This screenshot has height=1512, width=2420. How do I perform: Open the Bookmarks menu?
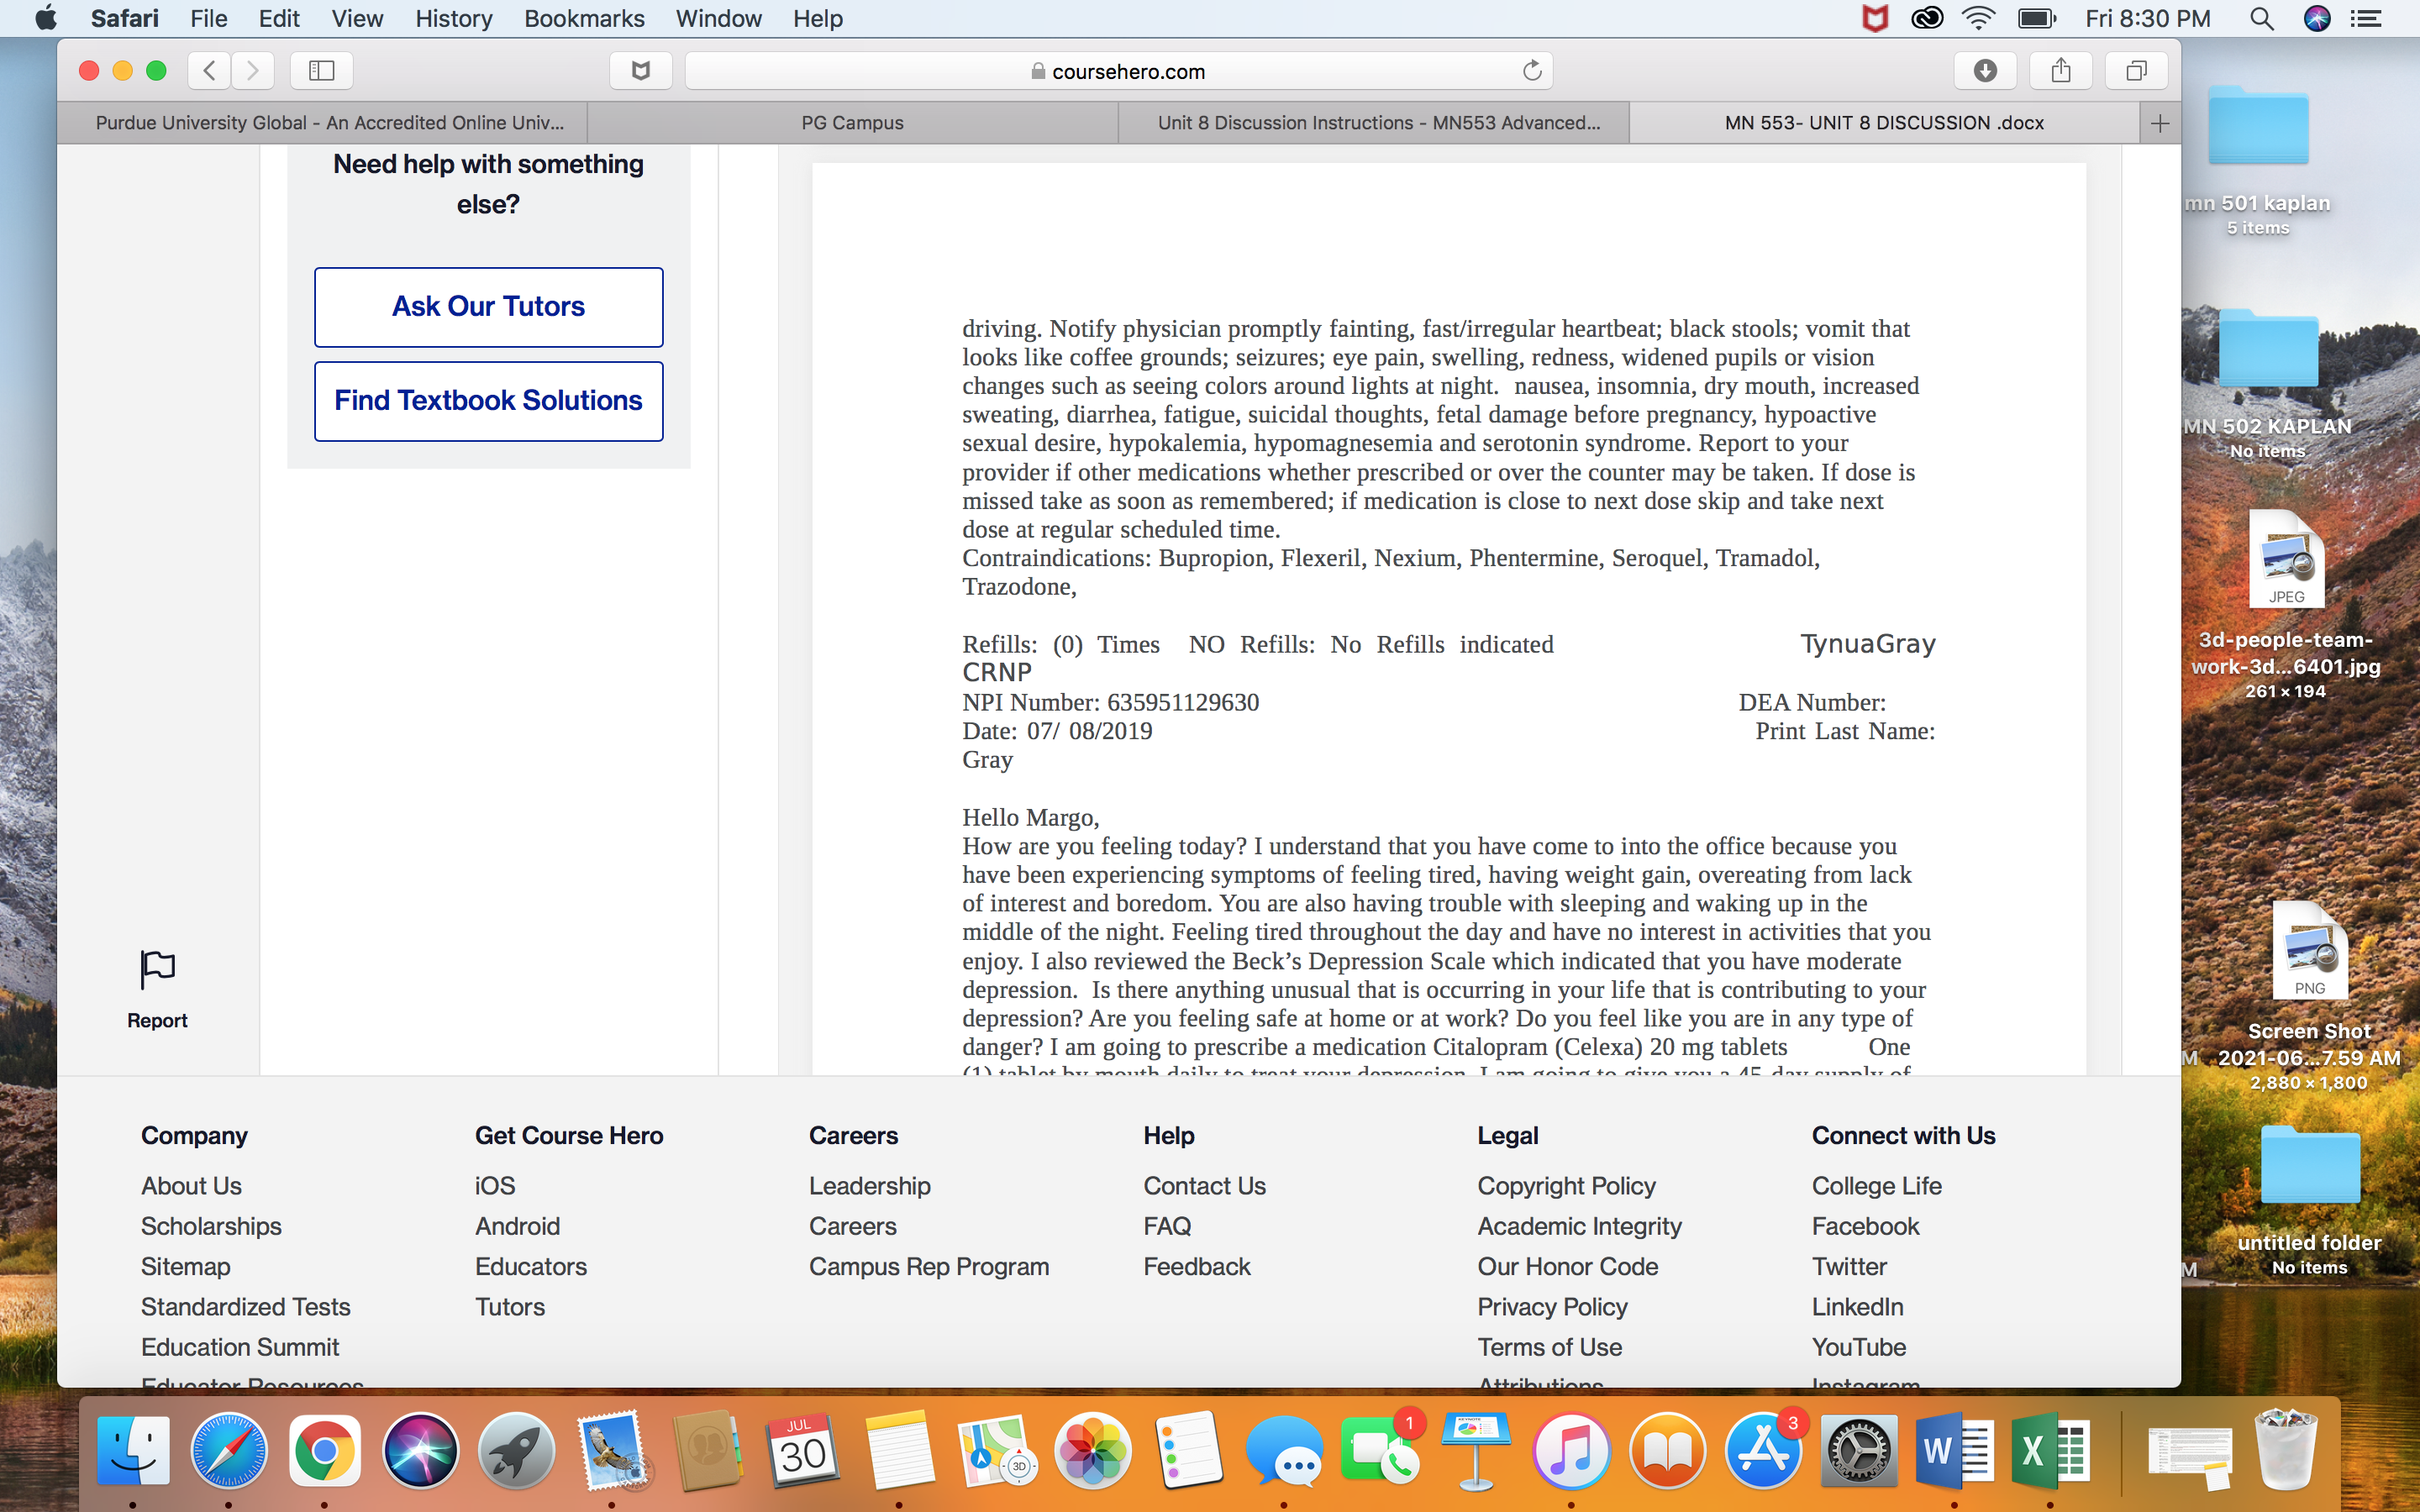(x=585, y=18)
